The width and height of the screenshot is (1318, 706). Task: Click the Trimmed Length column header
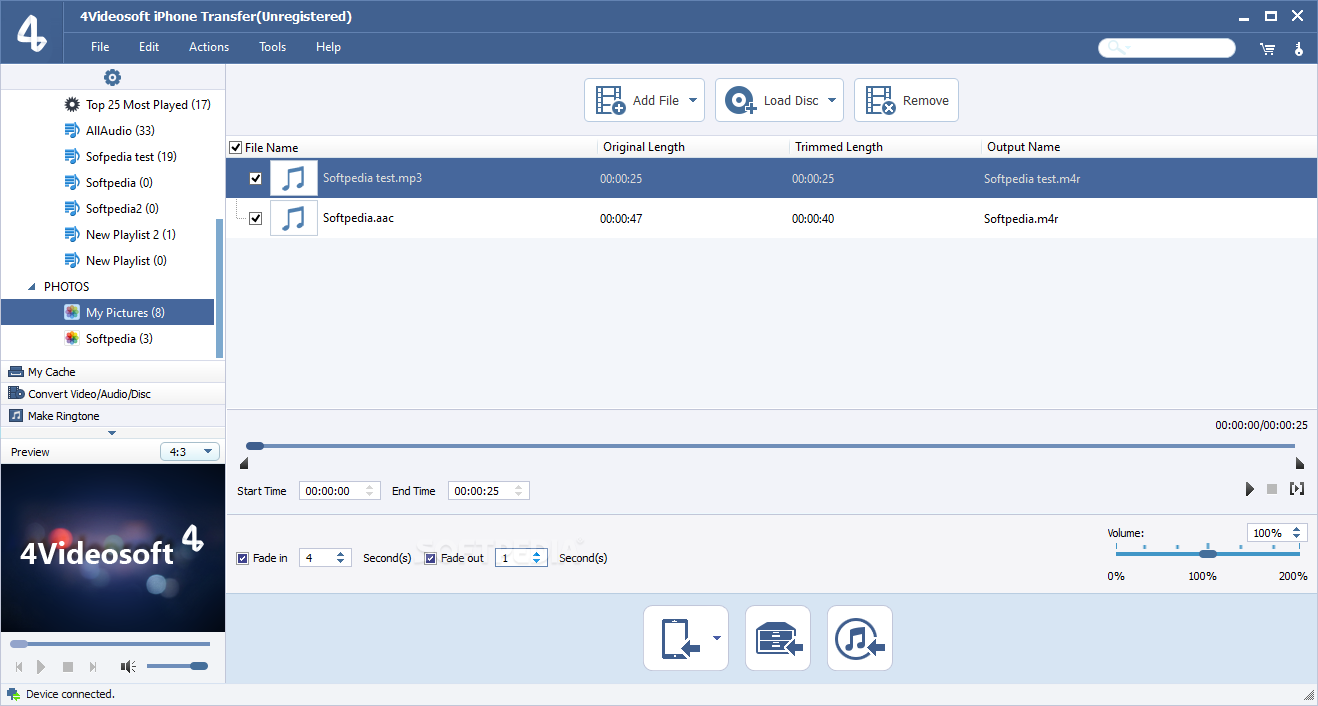point(839,147)
